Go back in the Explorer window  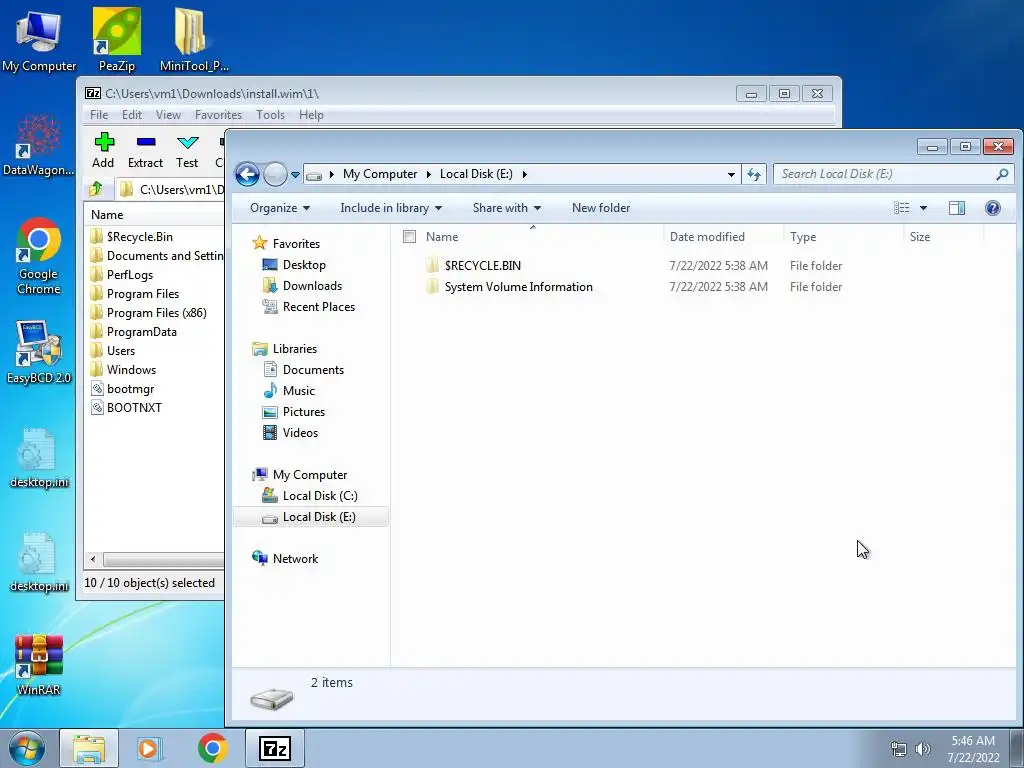coord(248,174)
